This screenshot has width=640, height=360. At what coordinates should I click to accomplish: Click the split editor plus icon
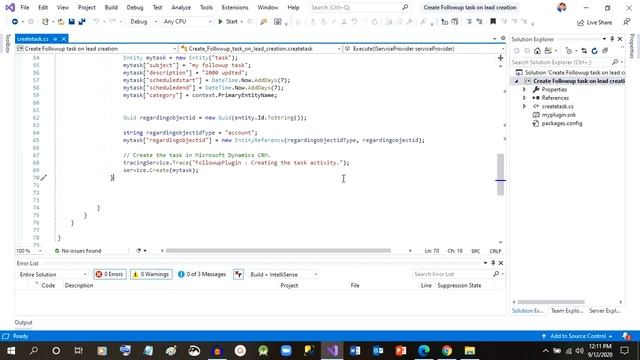[x=500, y=58]
